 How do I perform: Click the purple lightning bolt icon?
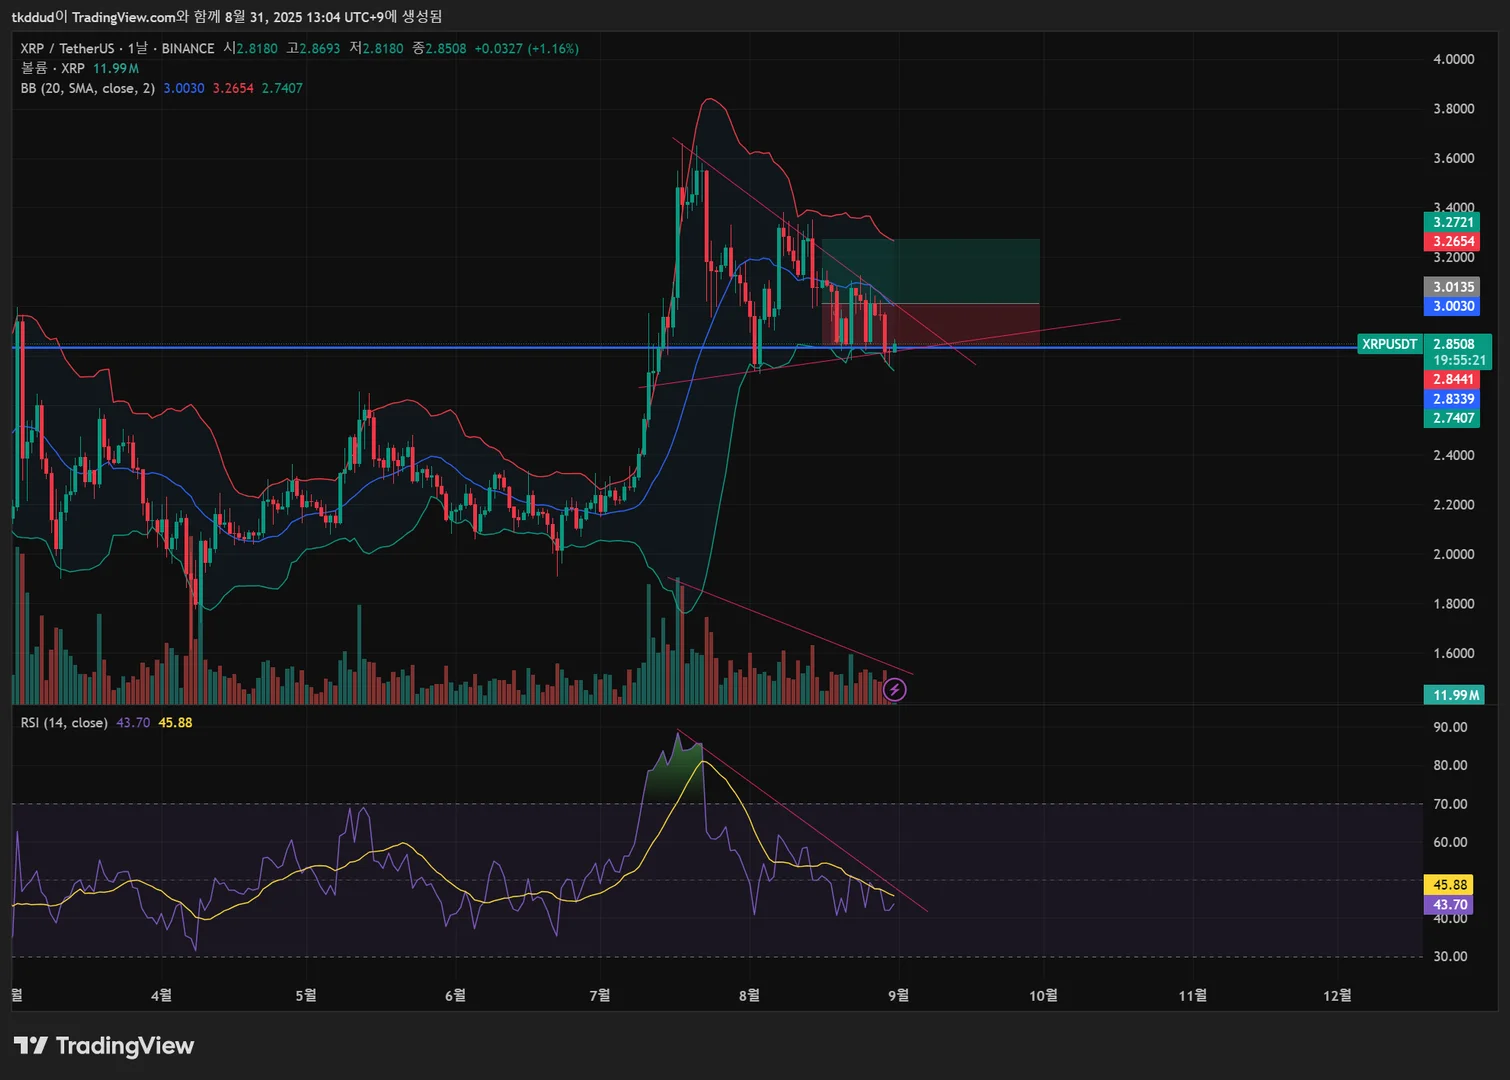point(894,689)
